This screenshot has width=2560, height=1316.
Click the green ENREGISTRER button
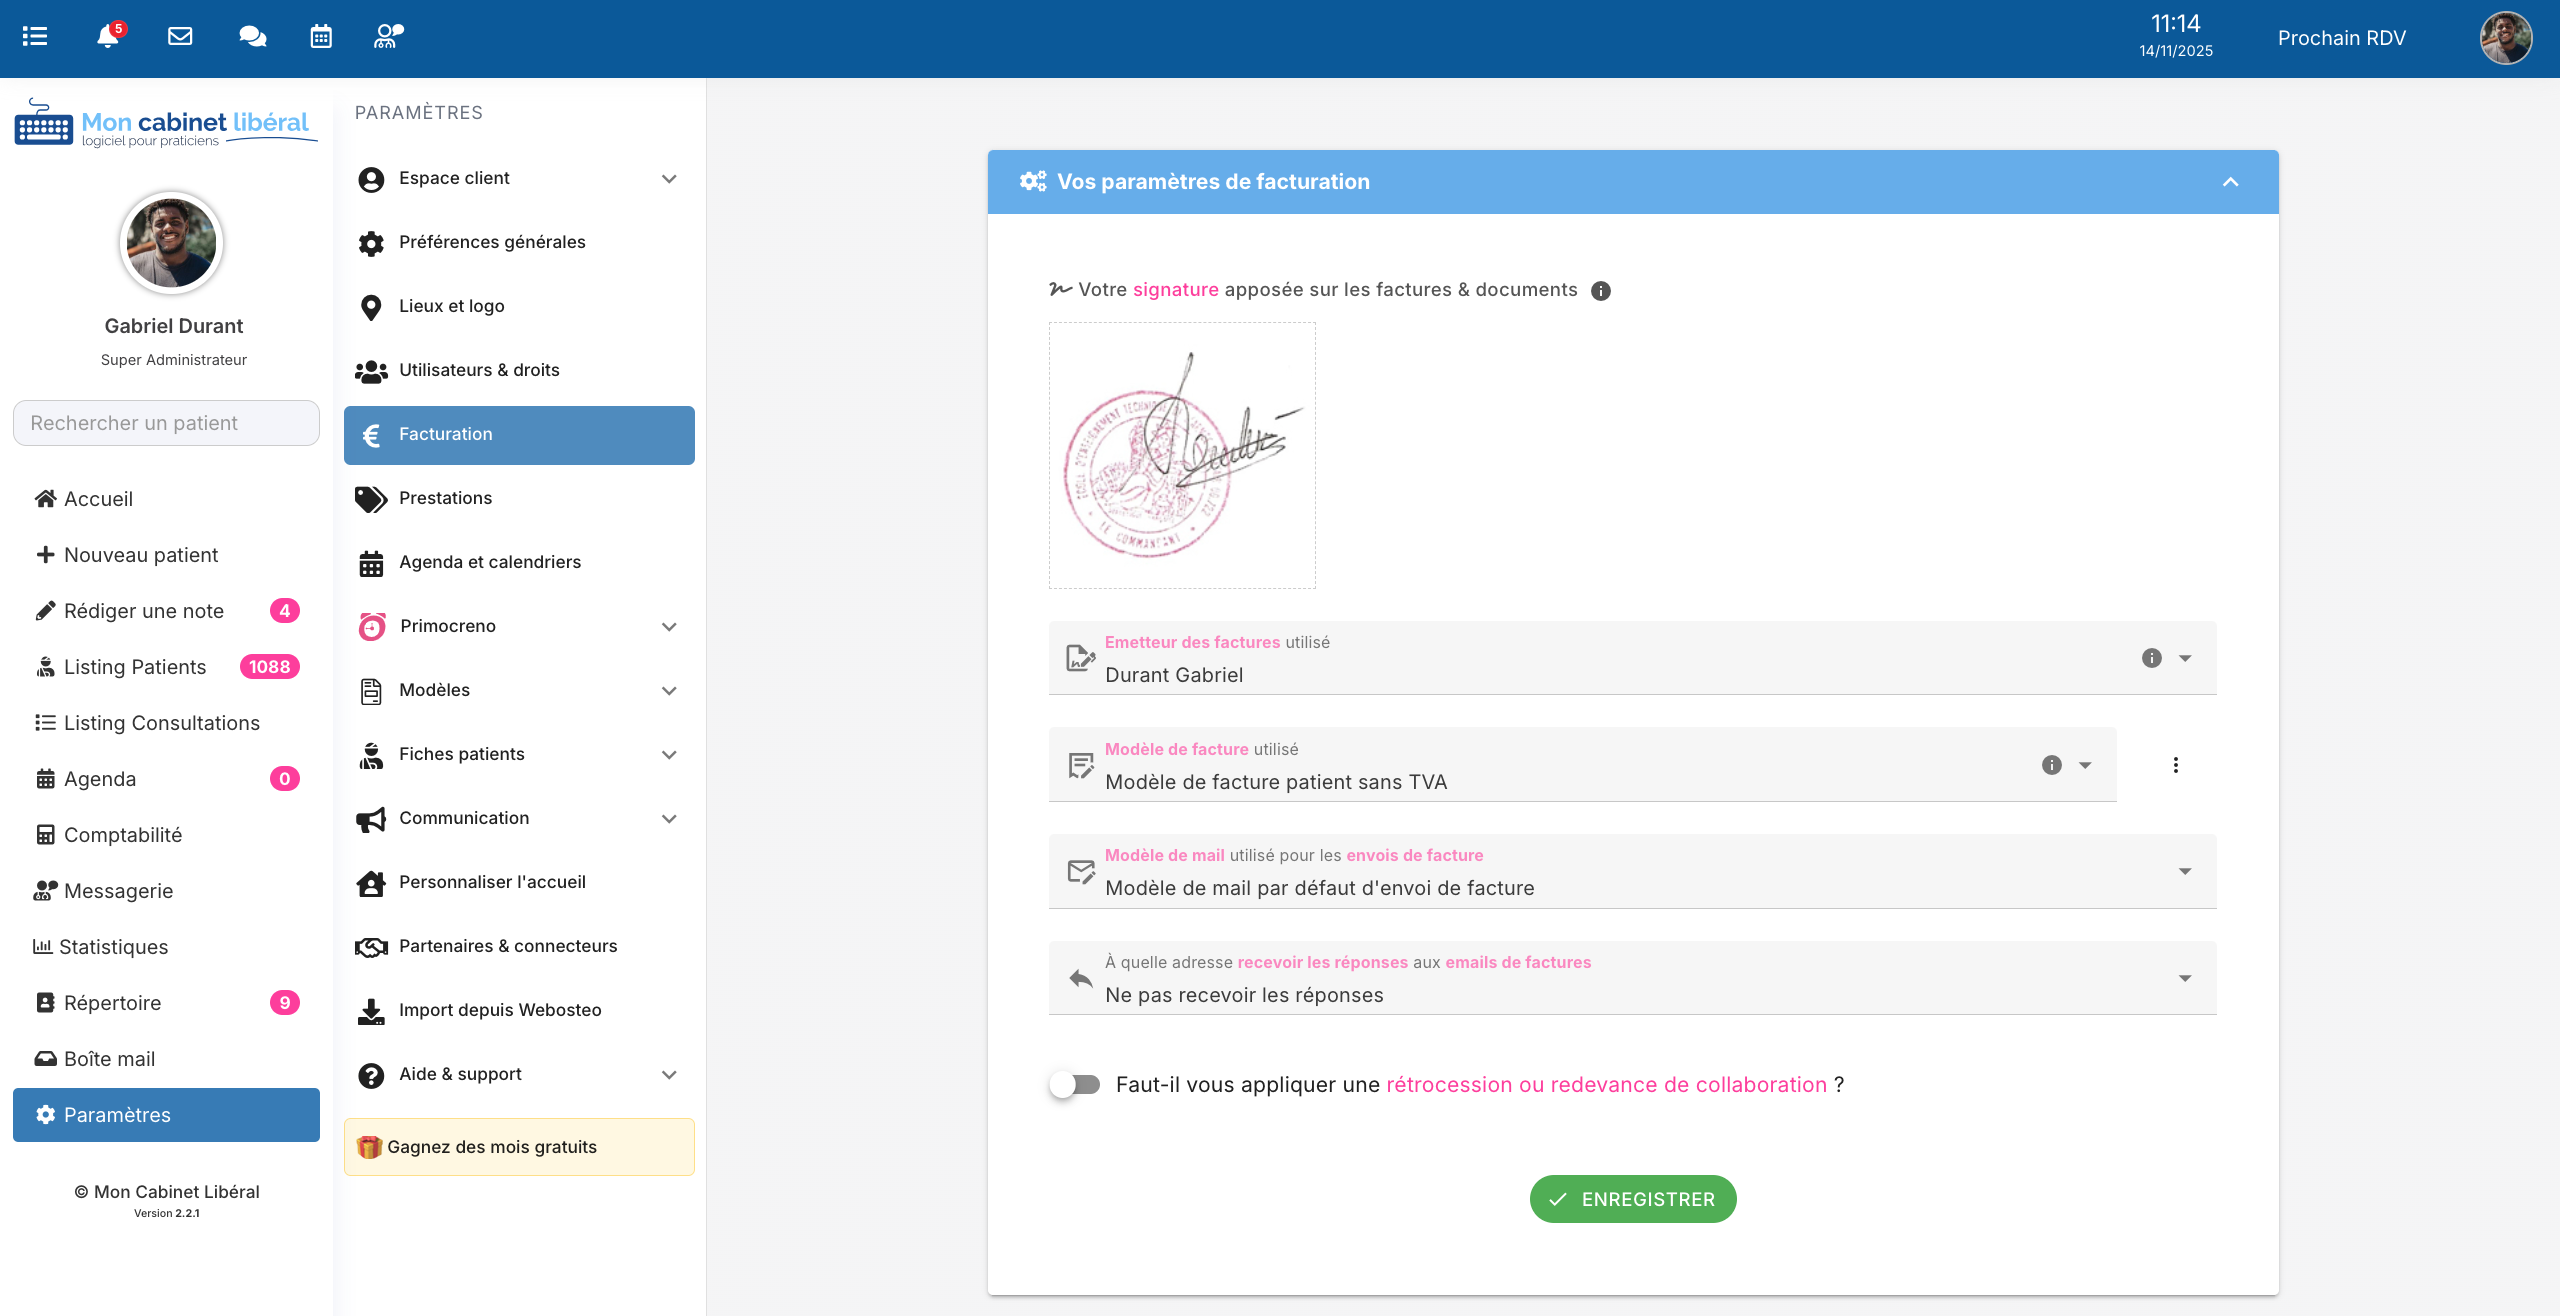(1632, 1199)
